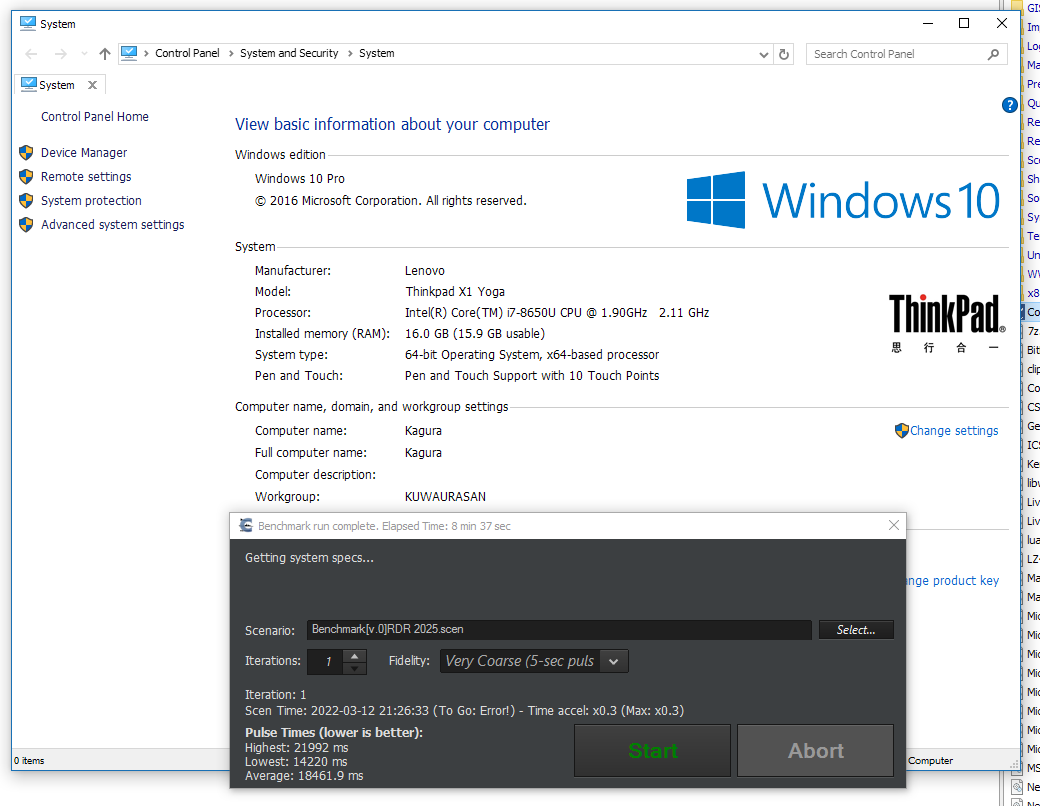Viewport: 1040px width, 806px height.
Task: Expand chevron after System and Security breadcrumb
Action: [x=349, y=54]
